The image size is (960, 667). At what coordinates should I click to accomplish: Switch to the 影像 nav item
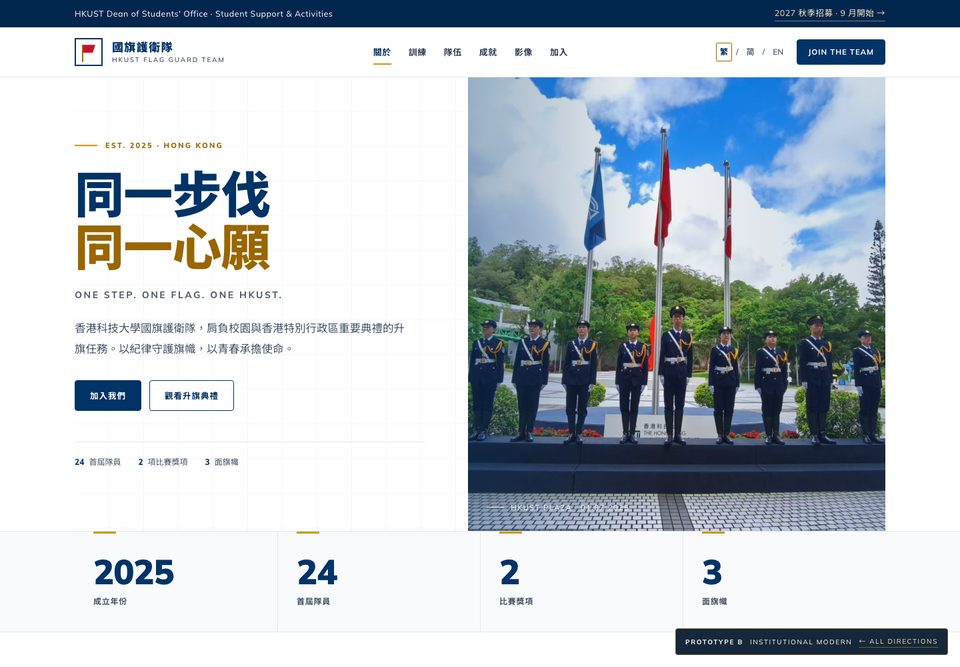[x=523, y=52]
